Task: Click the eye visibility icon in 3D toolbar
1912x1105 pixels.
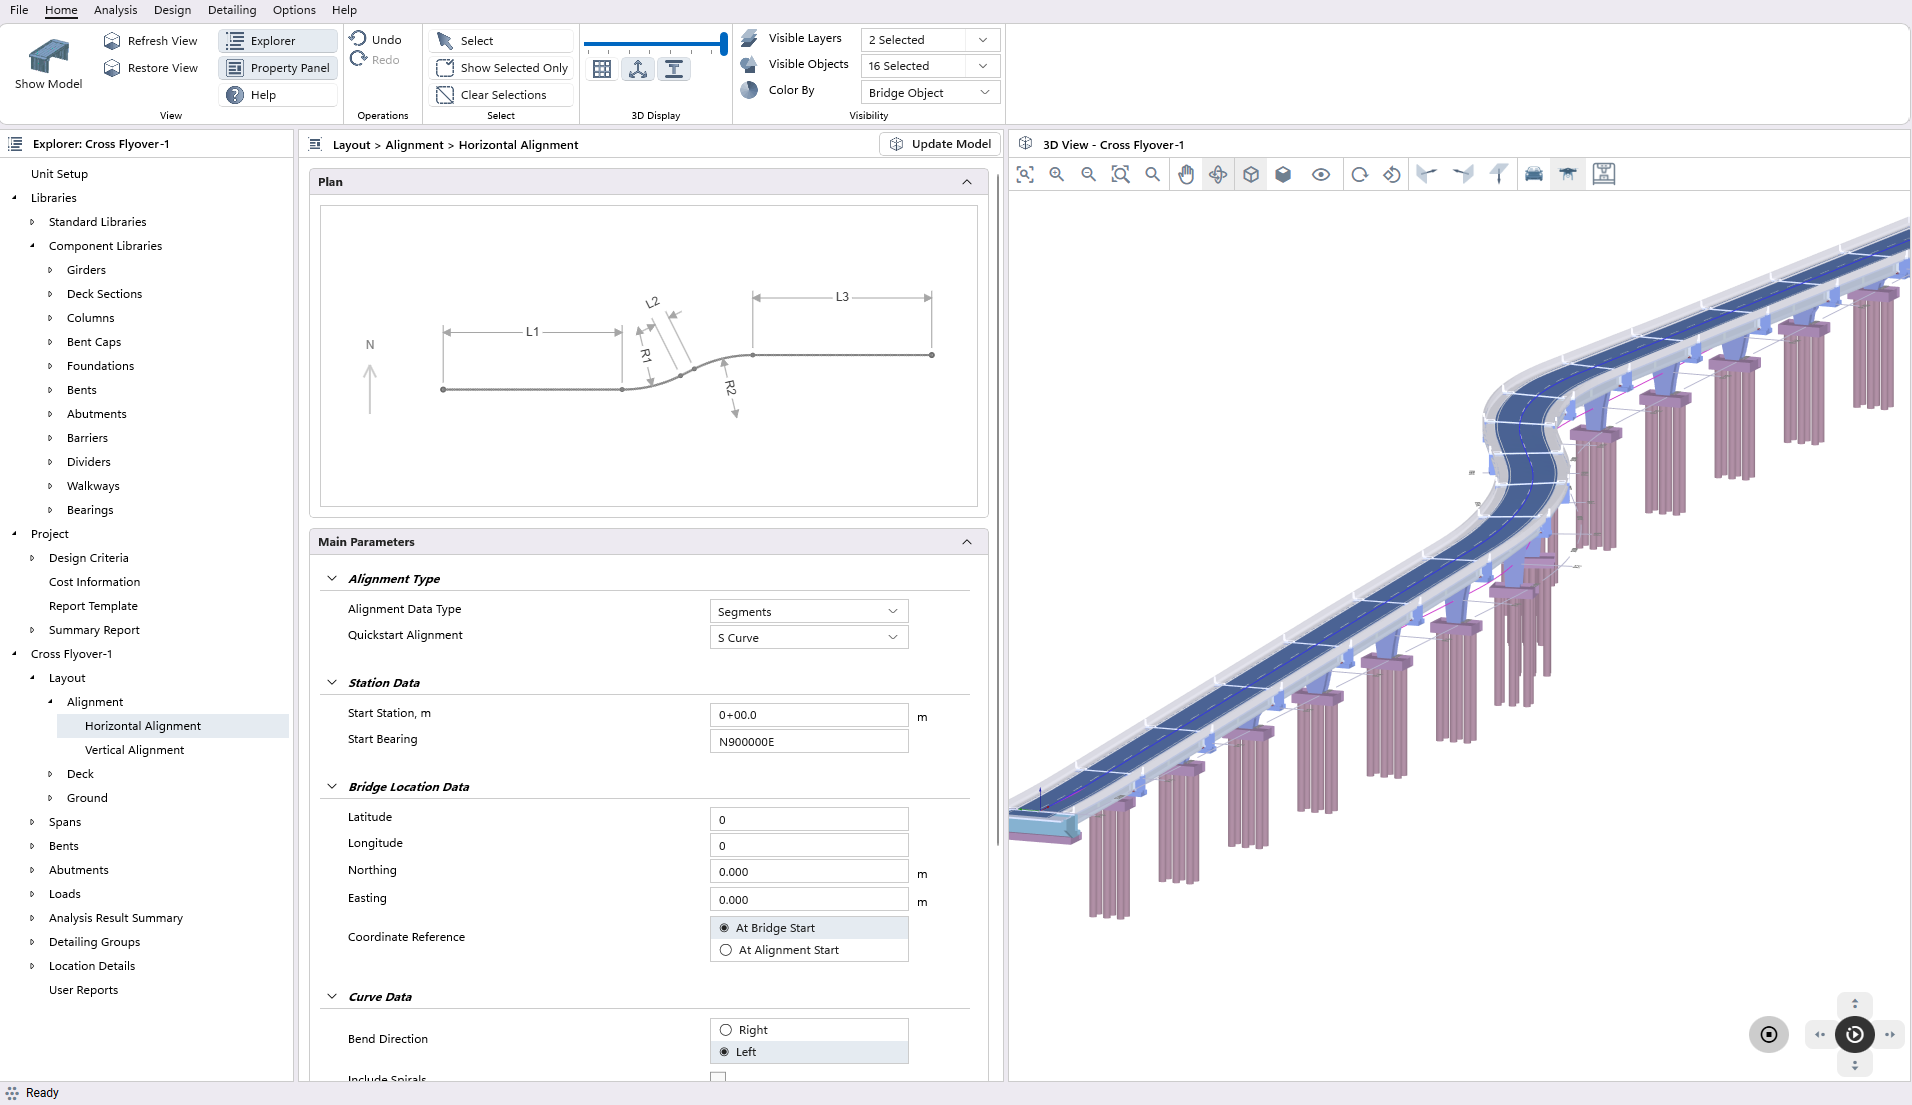Action: [1321, 174]
